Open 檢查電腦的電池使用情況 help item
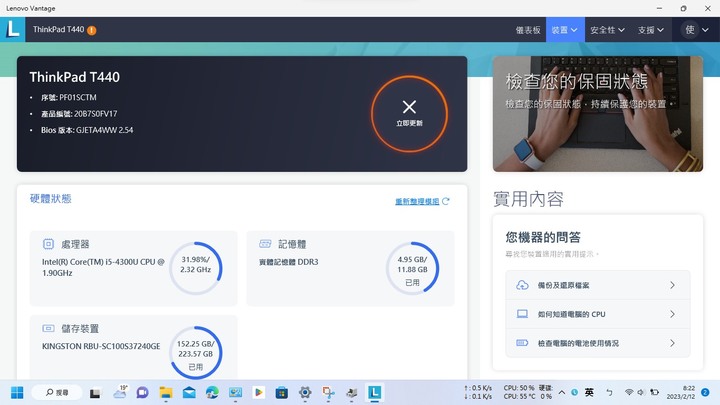The image size is (720, 405). click(x=597, y=343)
